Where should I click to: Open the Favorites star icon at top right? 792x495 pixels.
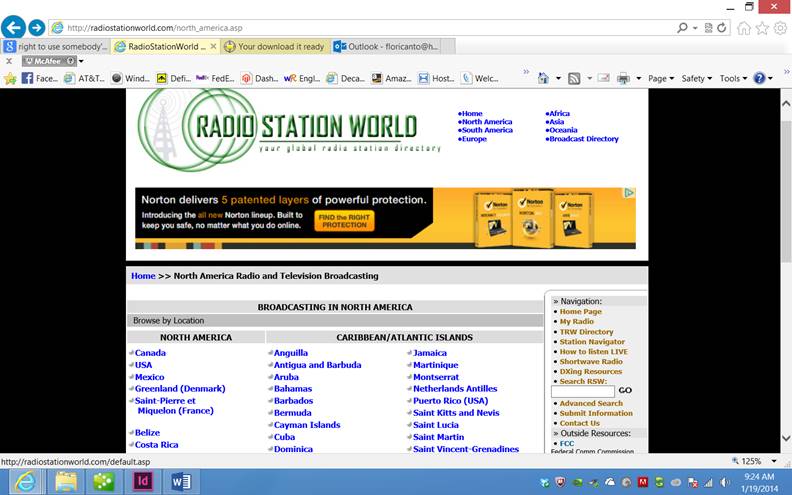point(761,28)
